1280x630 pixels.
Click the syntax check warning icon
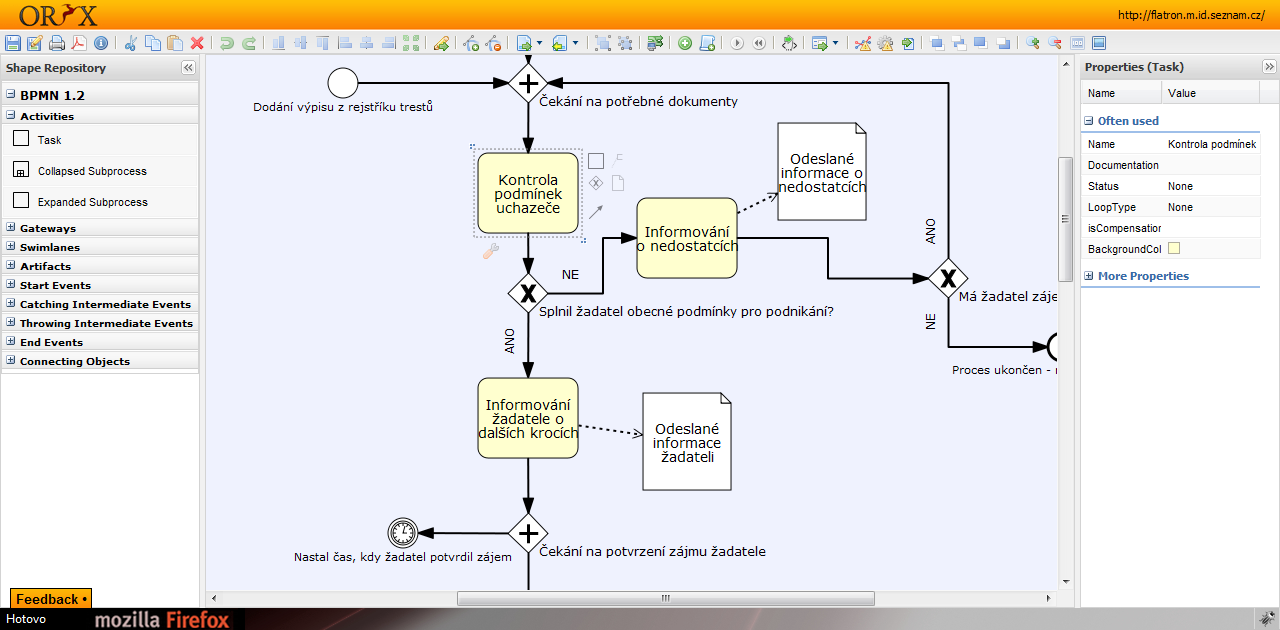(x=863, y=43)
